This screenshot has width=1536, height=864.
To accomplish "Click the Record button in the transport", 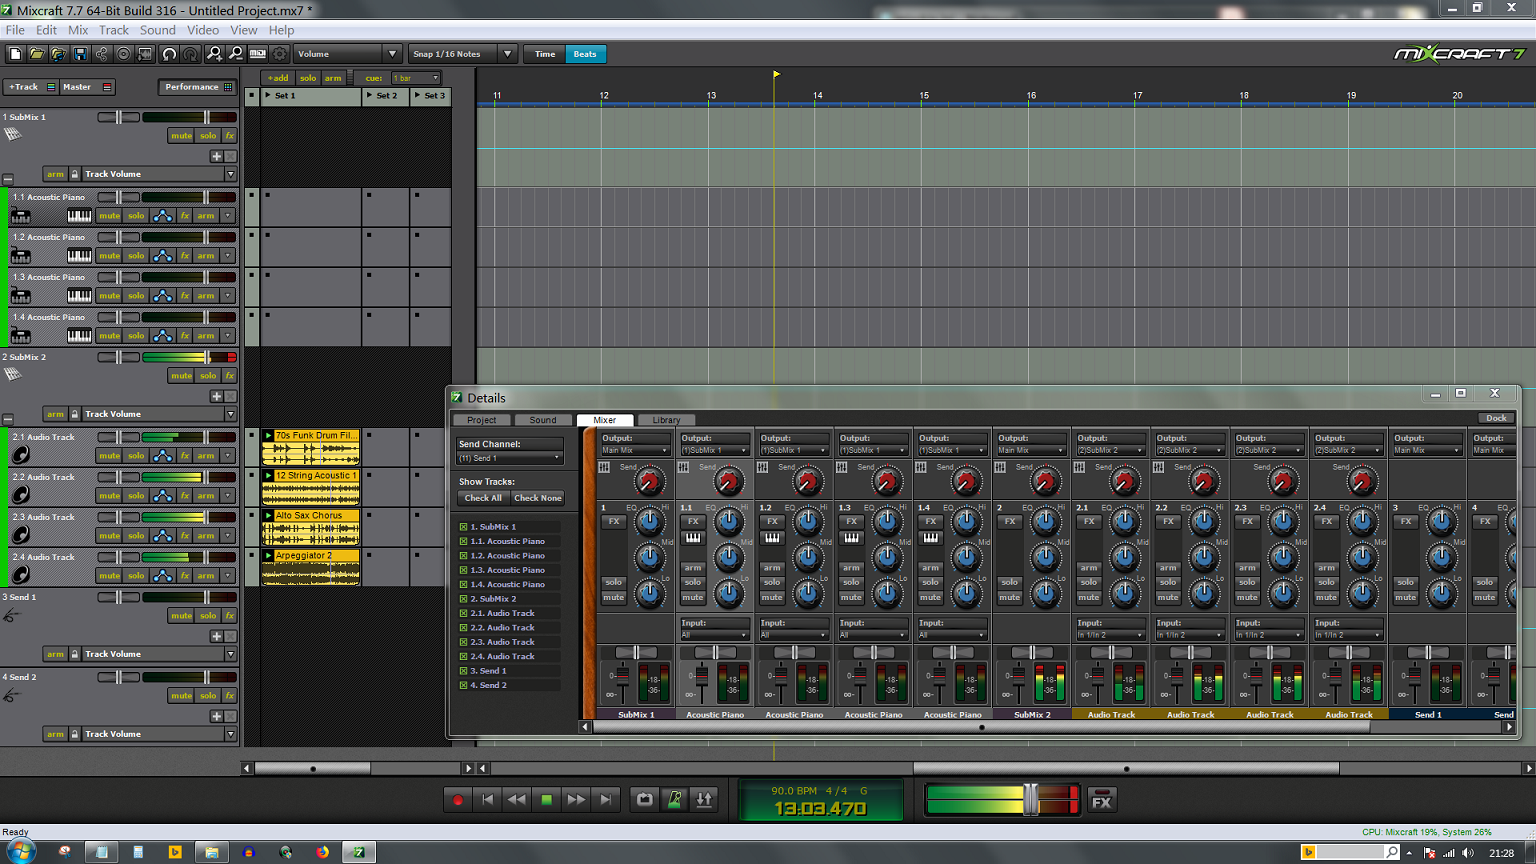I will point(458,800).
